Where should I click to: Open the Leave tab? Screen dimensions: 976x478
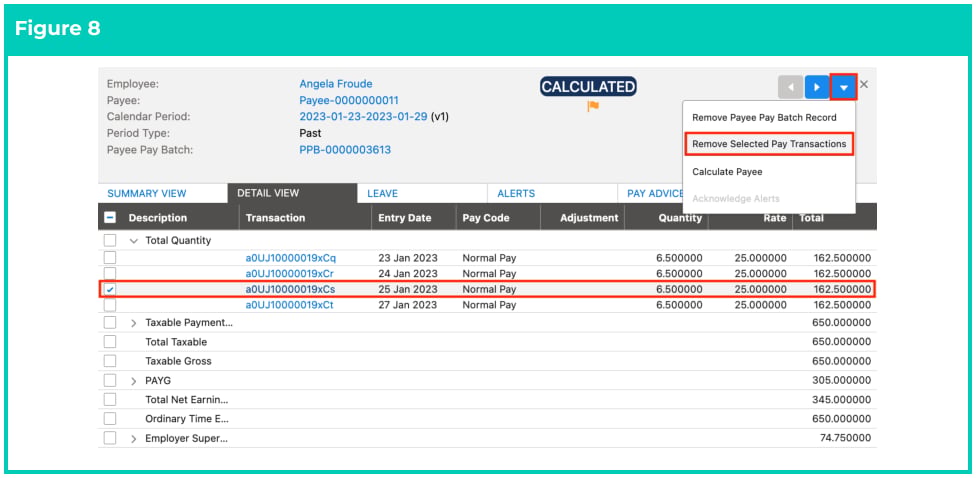[422, 194]
